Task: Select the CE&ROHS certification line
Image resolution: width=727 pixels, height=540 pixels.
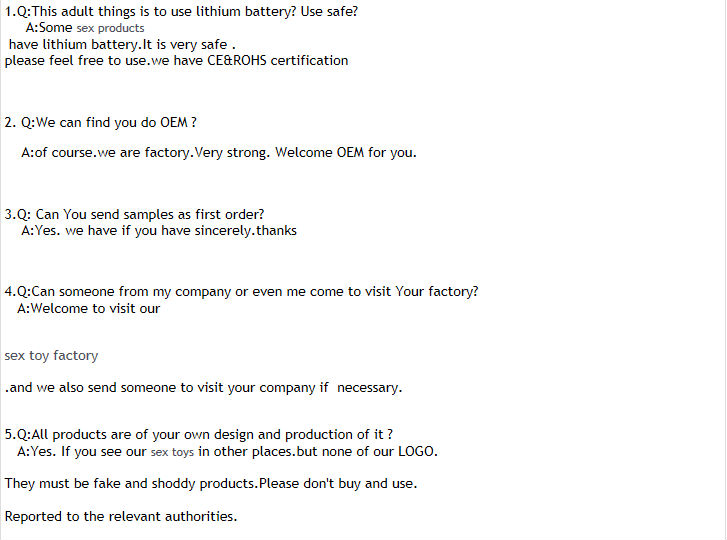Action: [177, 61]
